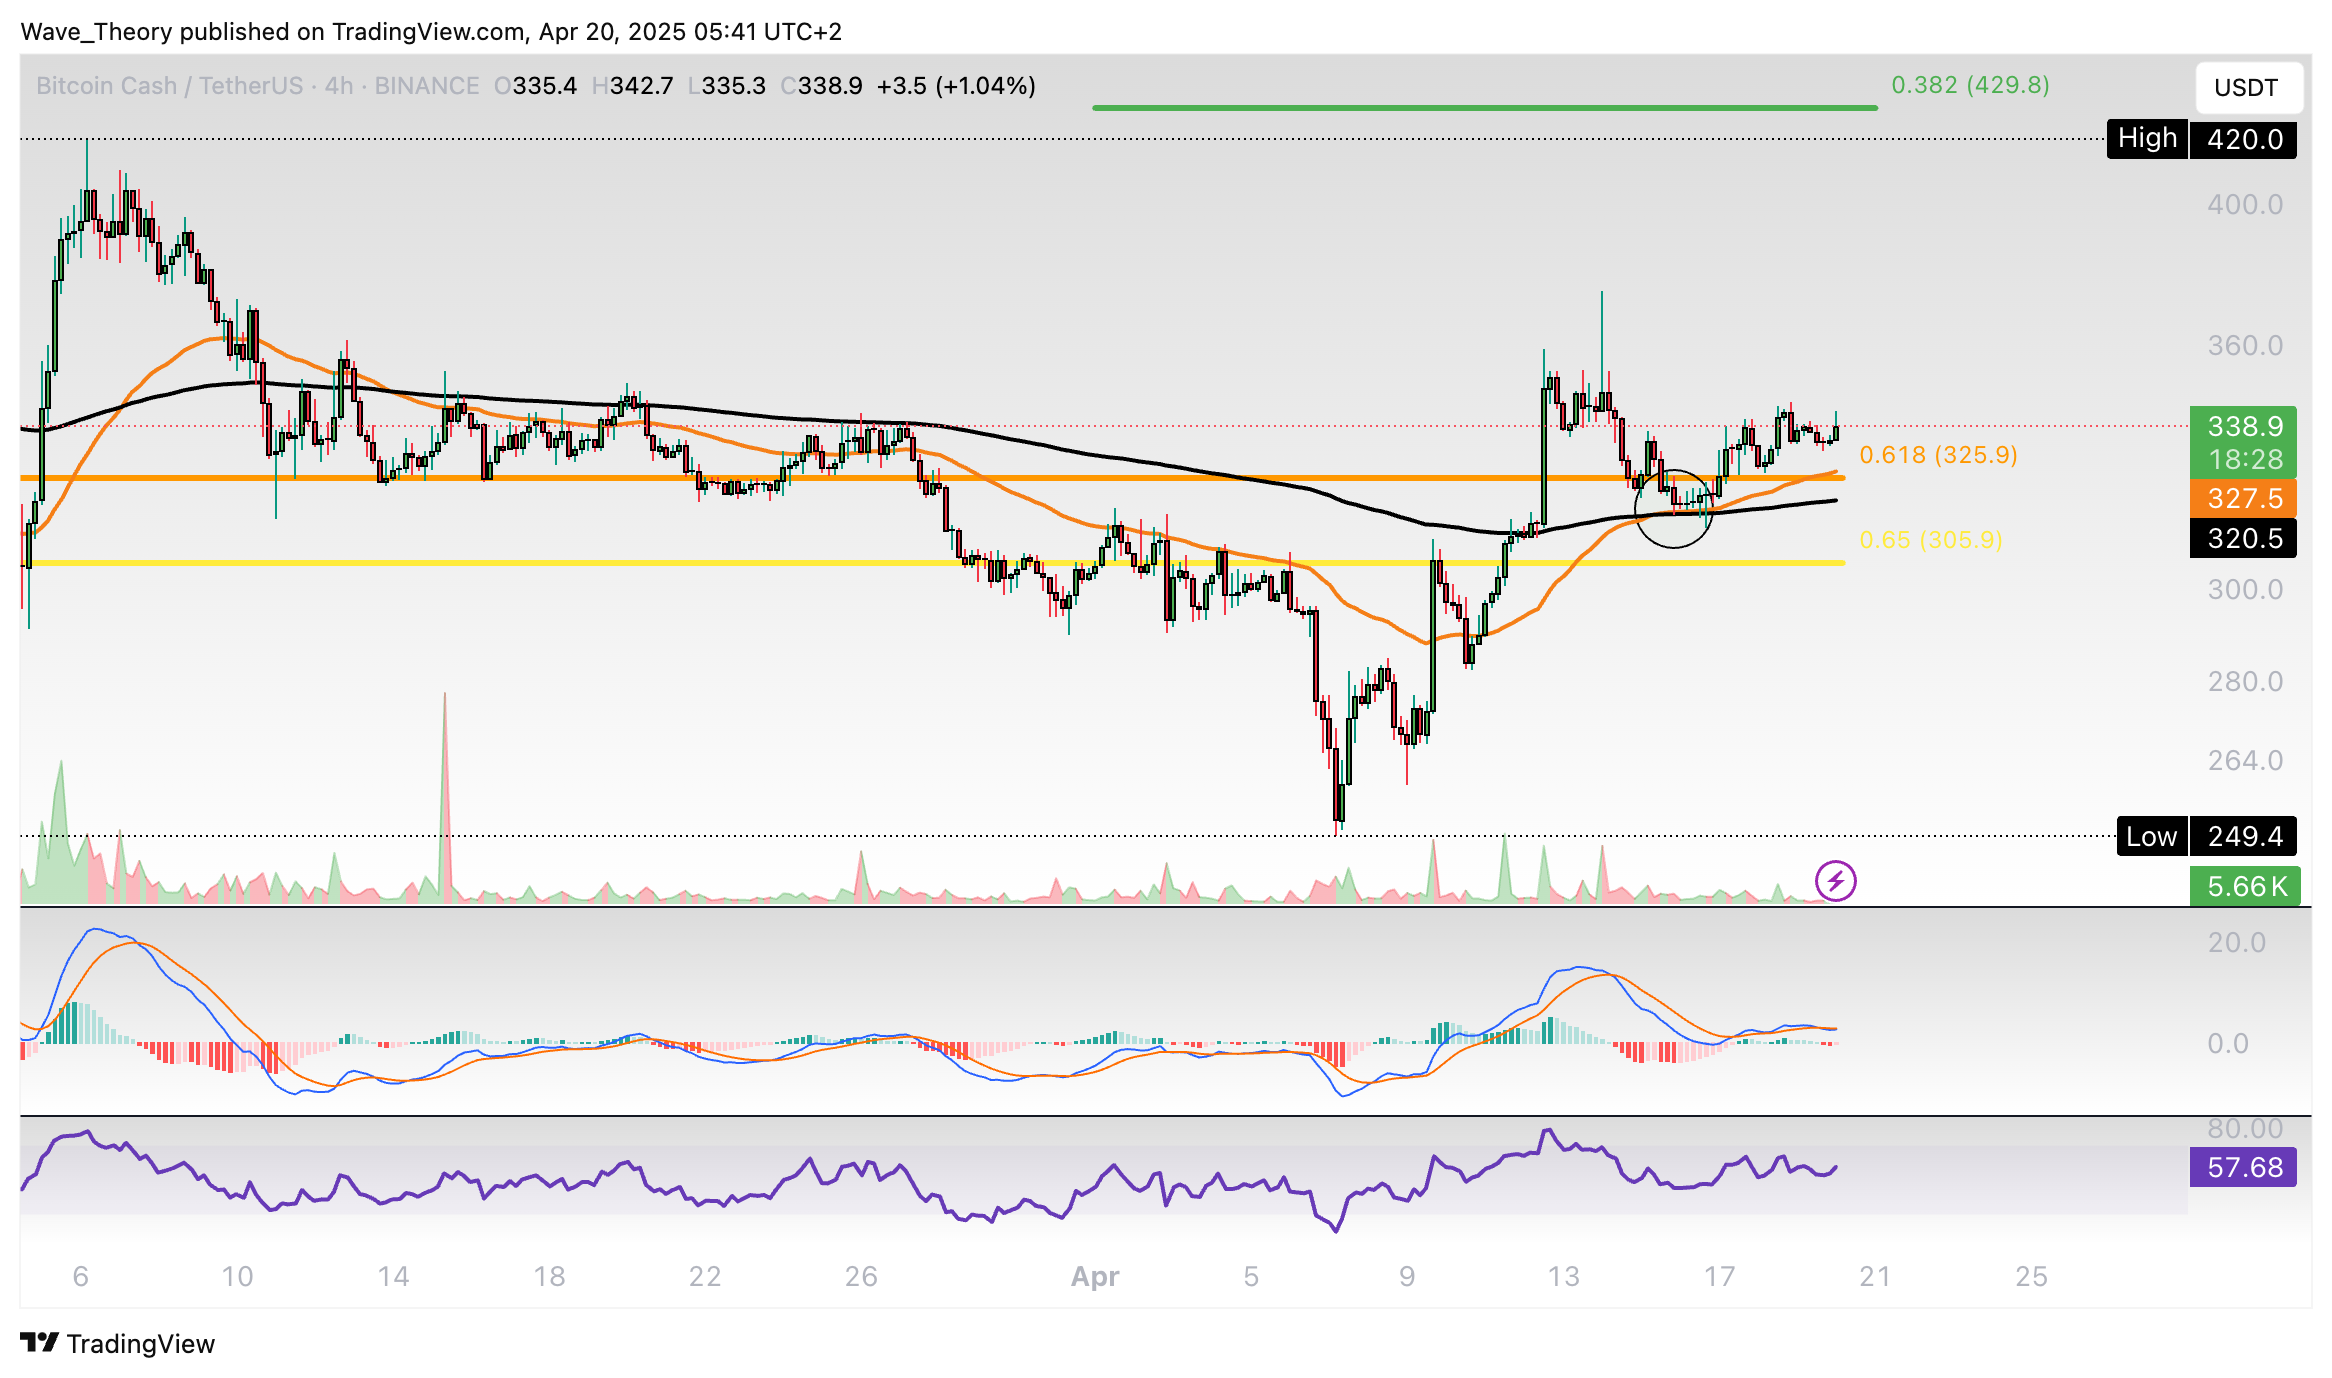Click the Bitcoin Cash / TetherUS symbol title
This screenshot has height=1378, width=2332.
tap(169, 86)
